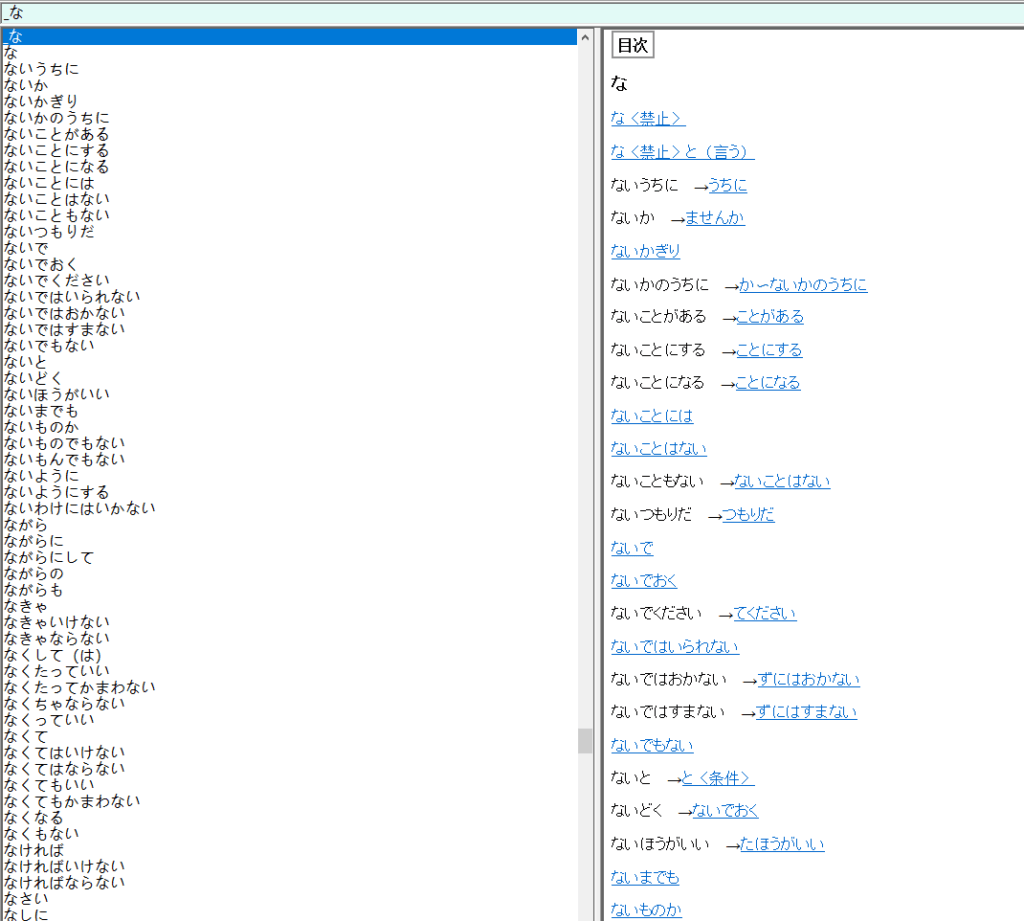Open the ないでおく entry link
This screenshot has width=1024, height=921.
tap(643, 580)
